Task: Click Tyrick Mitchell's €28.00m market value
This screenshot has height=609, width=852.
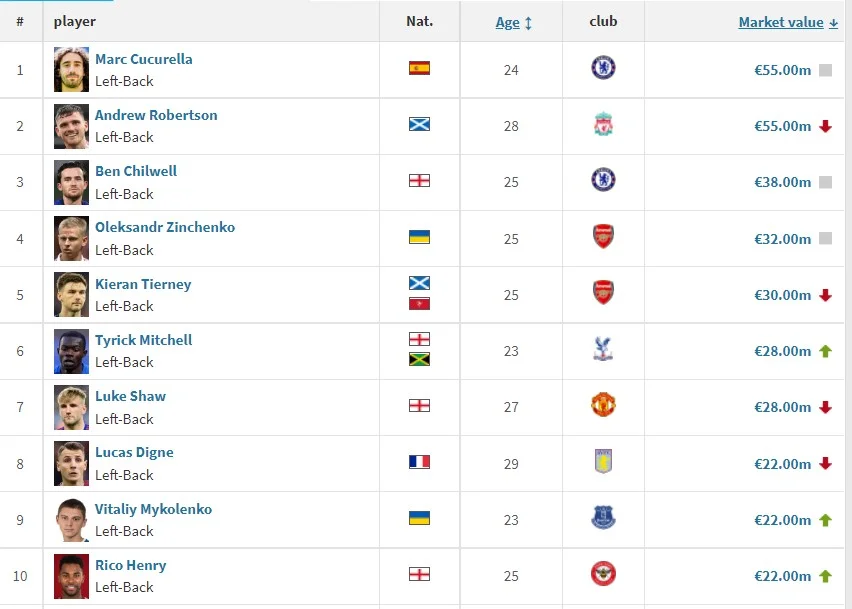Action: [x=782, y=351]
